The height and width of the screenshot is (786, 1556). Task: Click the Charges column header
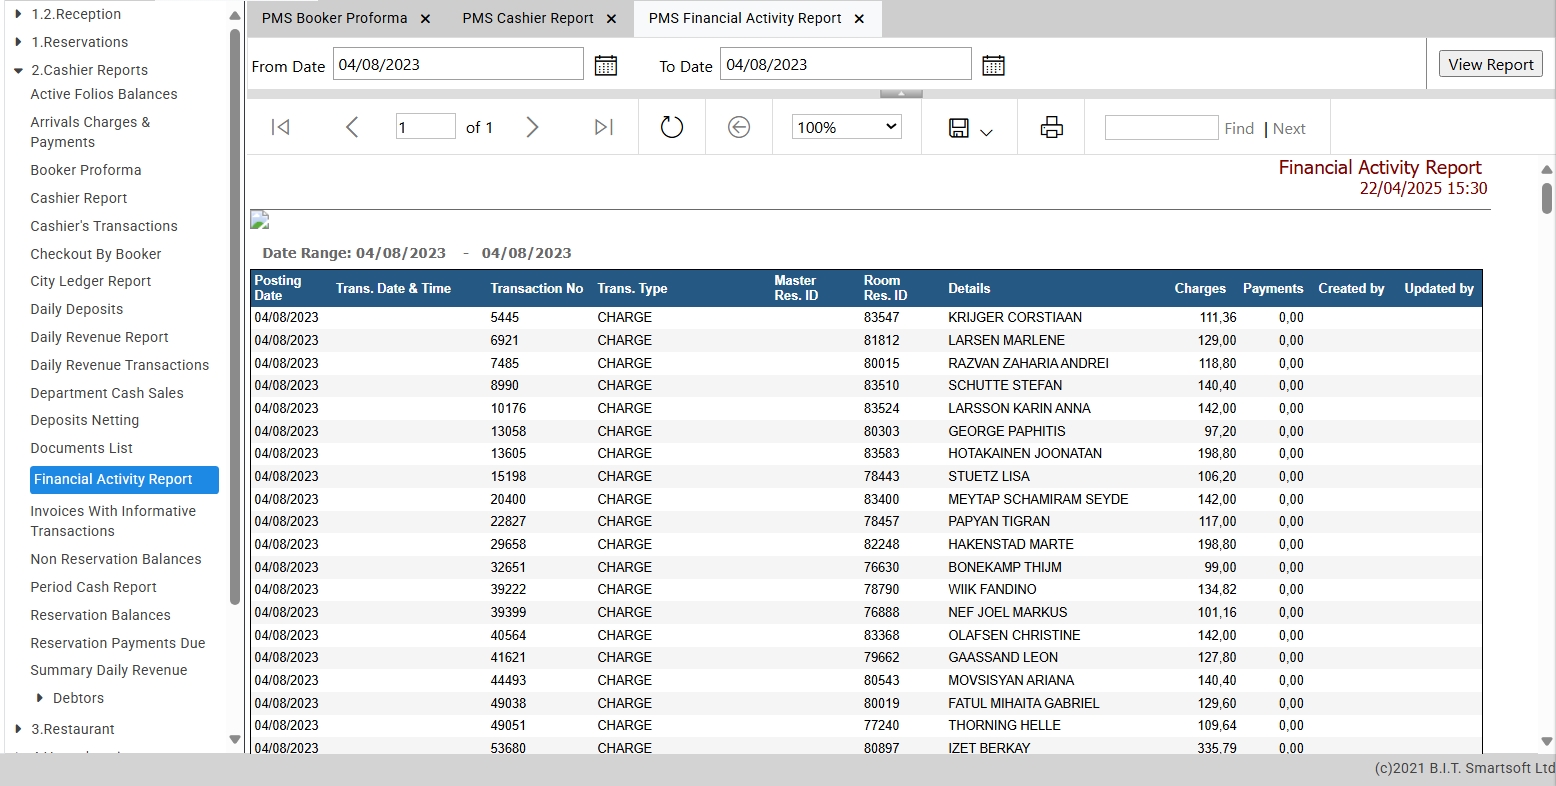(1200, 288)
